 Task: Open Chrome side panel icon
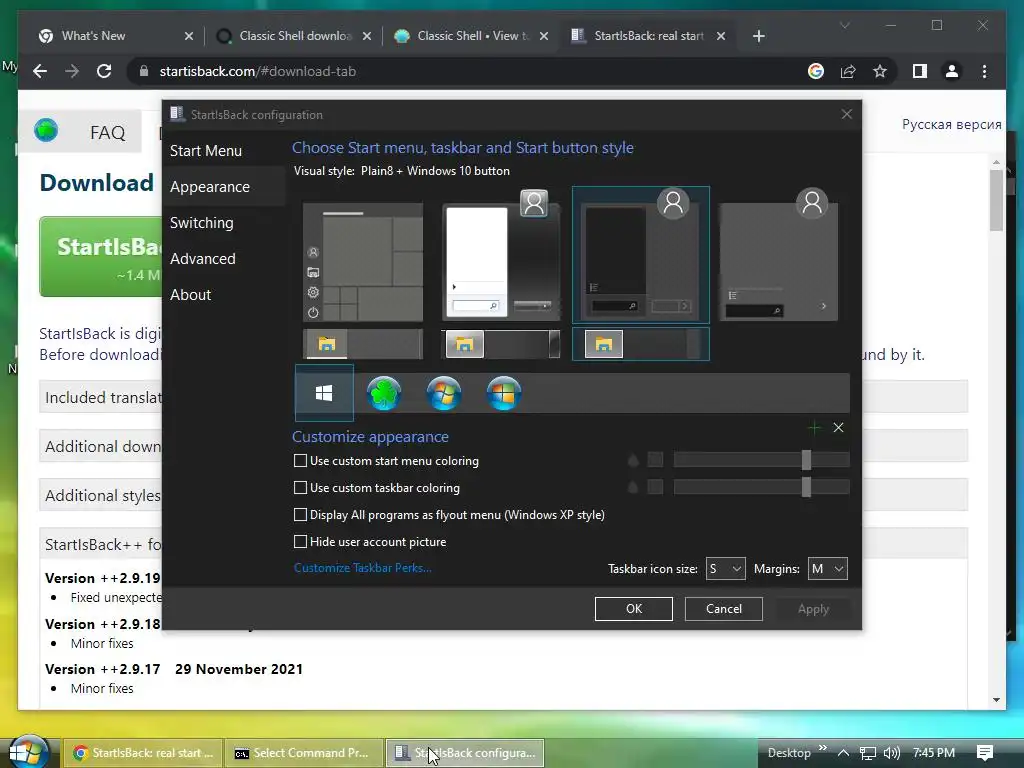(920, 71)
